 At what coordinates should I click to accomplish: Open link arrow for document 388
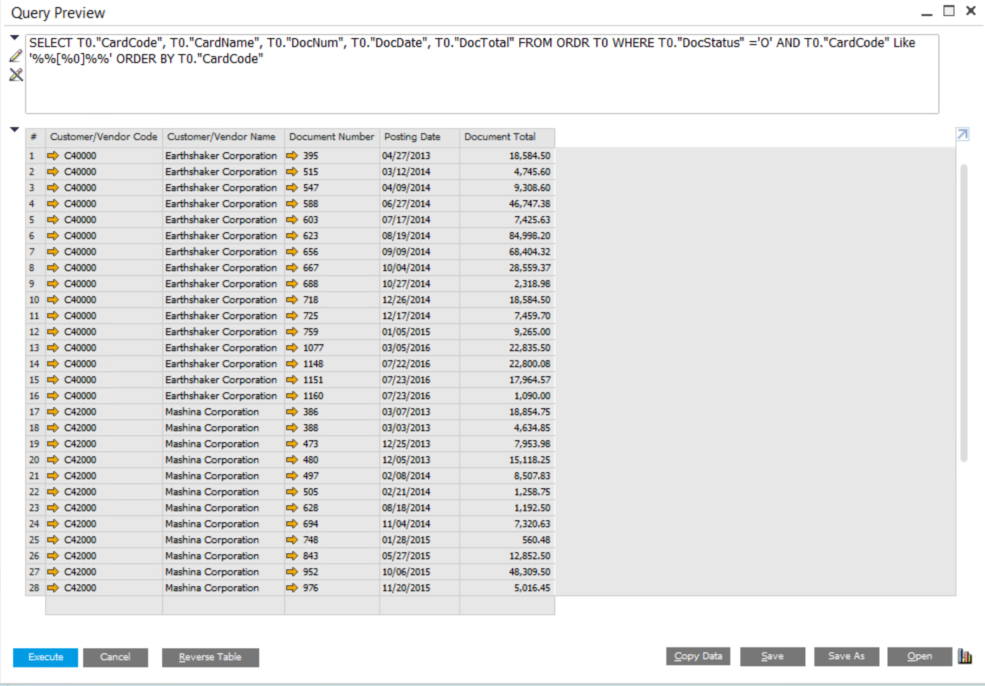point(291,428)
